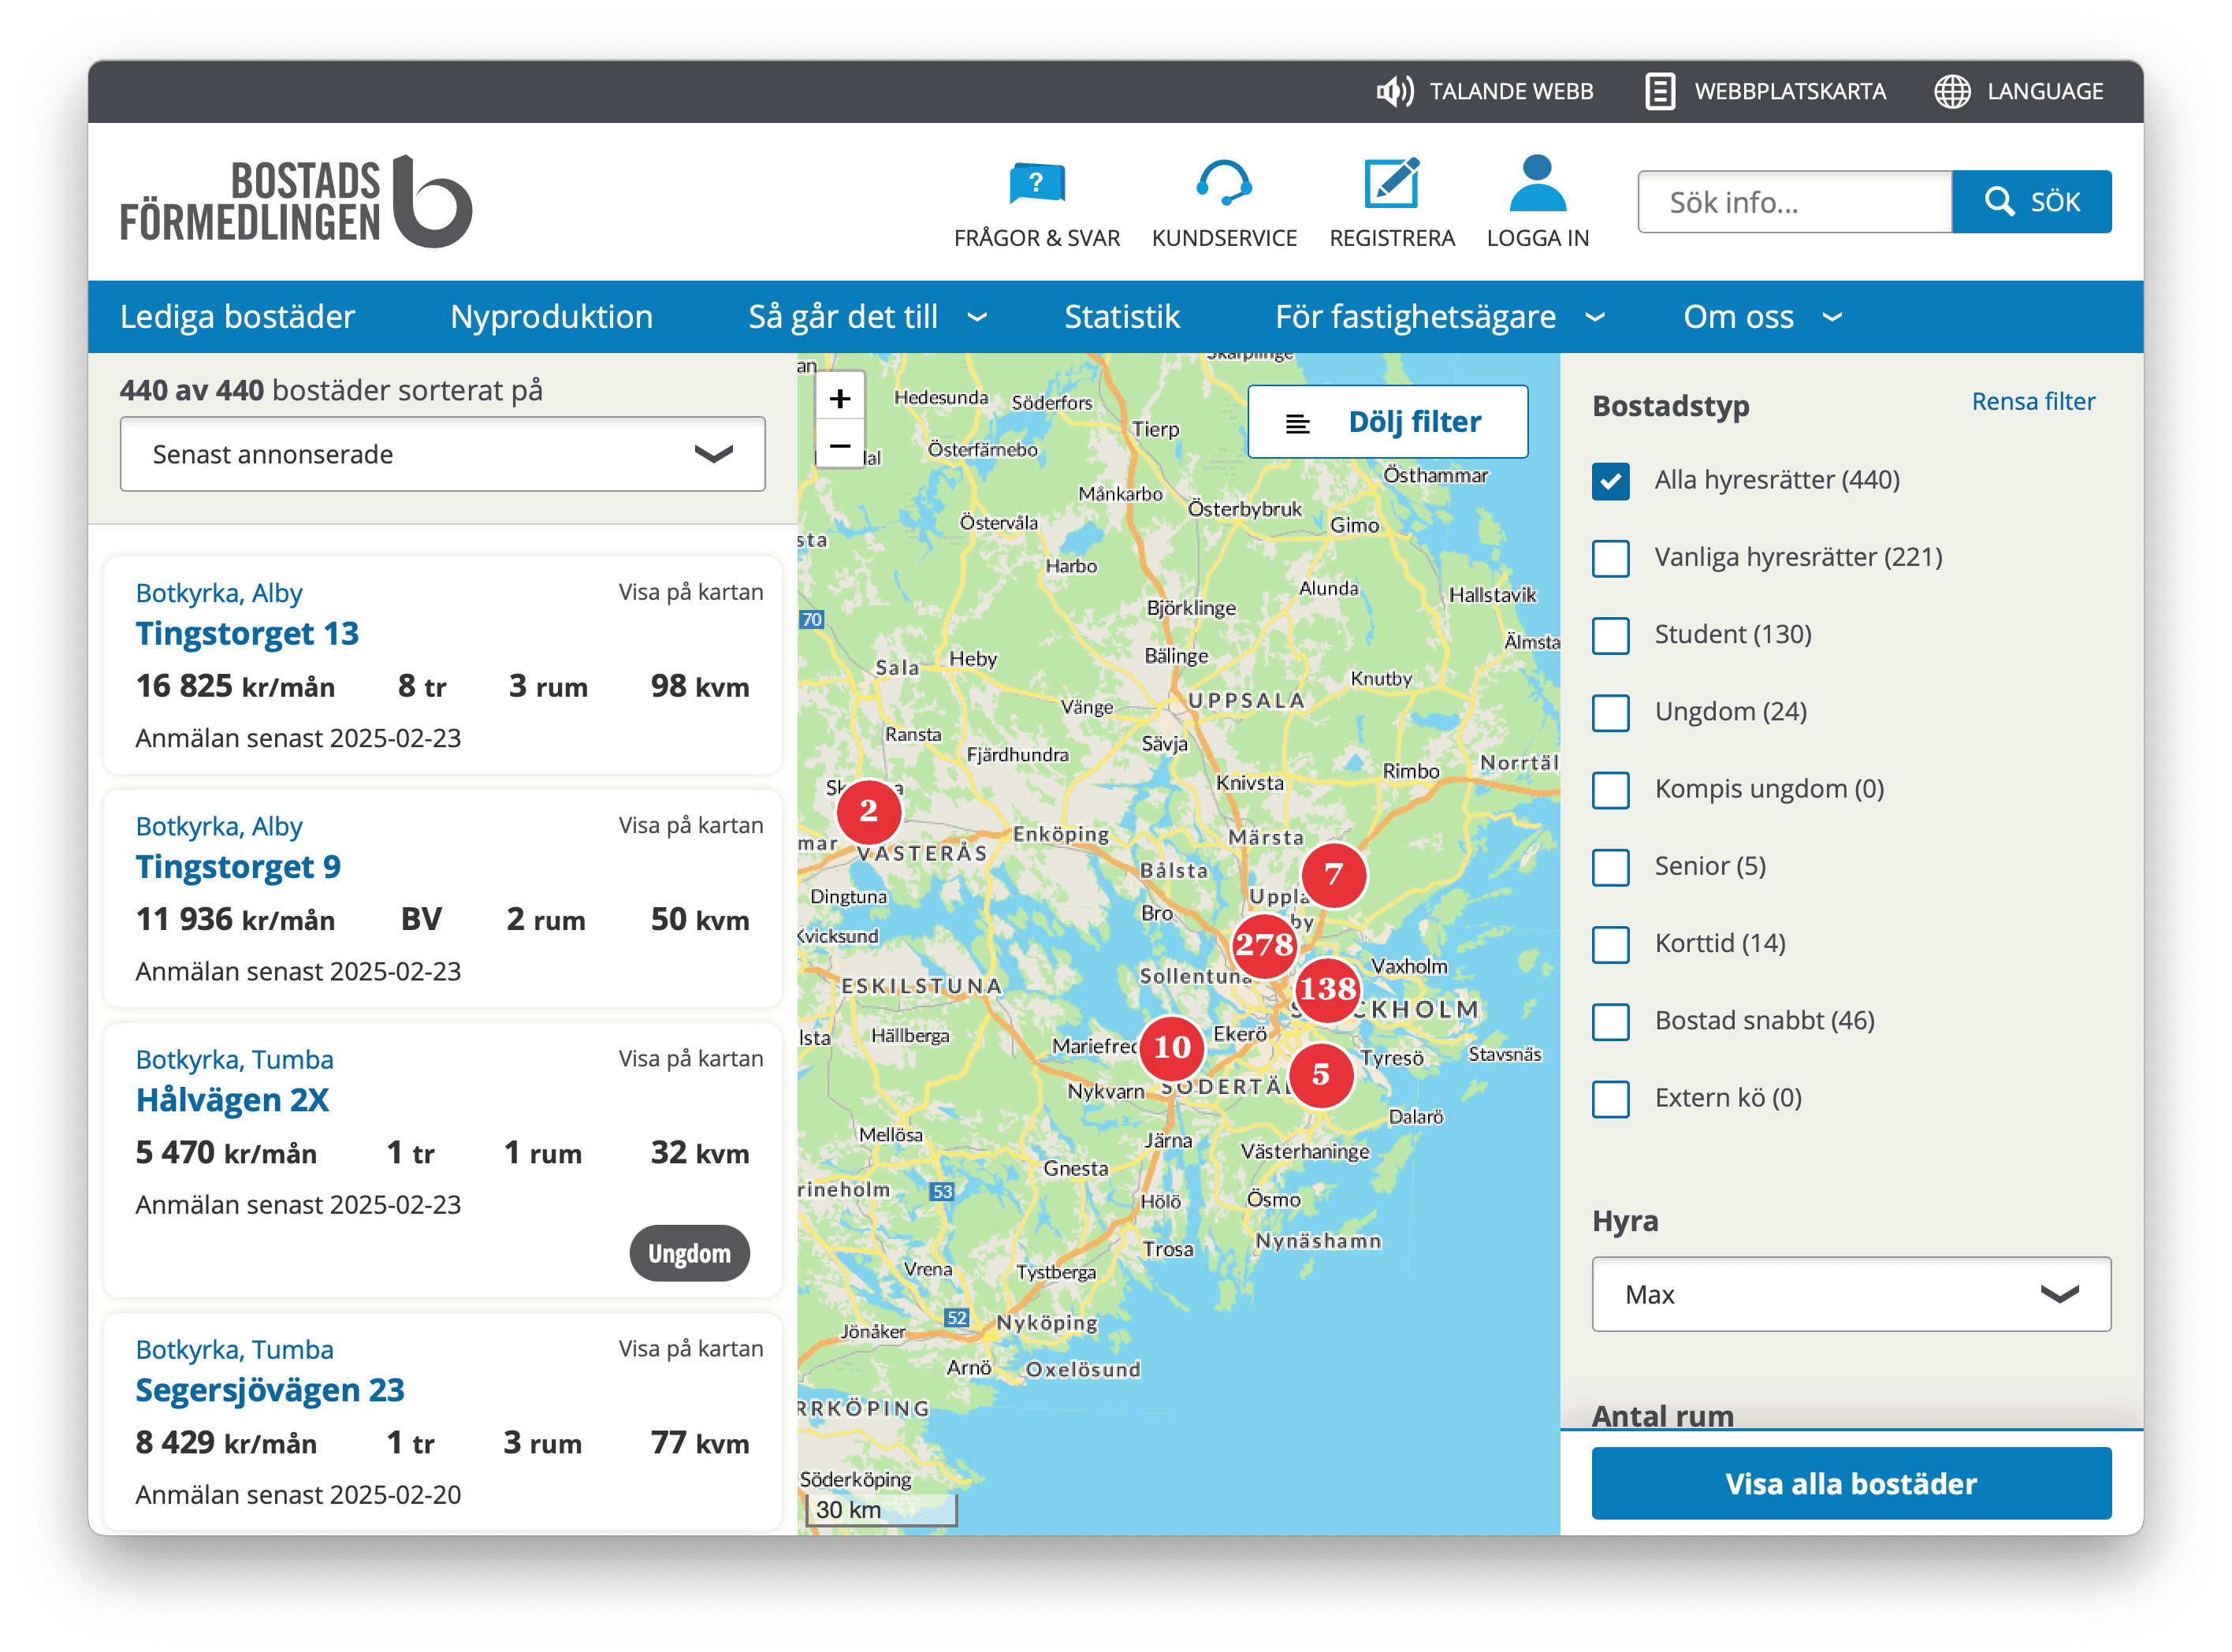The width and height of the screenshot is (2232, 1652).
Task: Expand the Så går det till menu
Action: click(x=866, y=317)
